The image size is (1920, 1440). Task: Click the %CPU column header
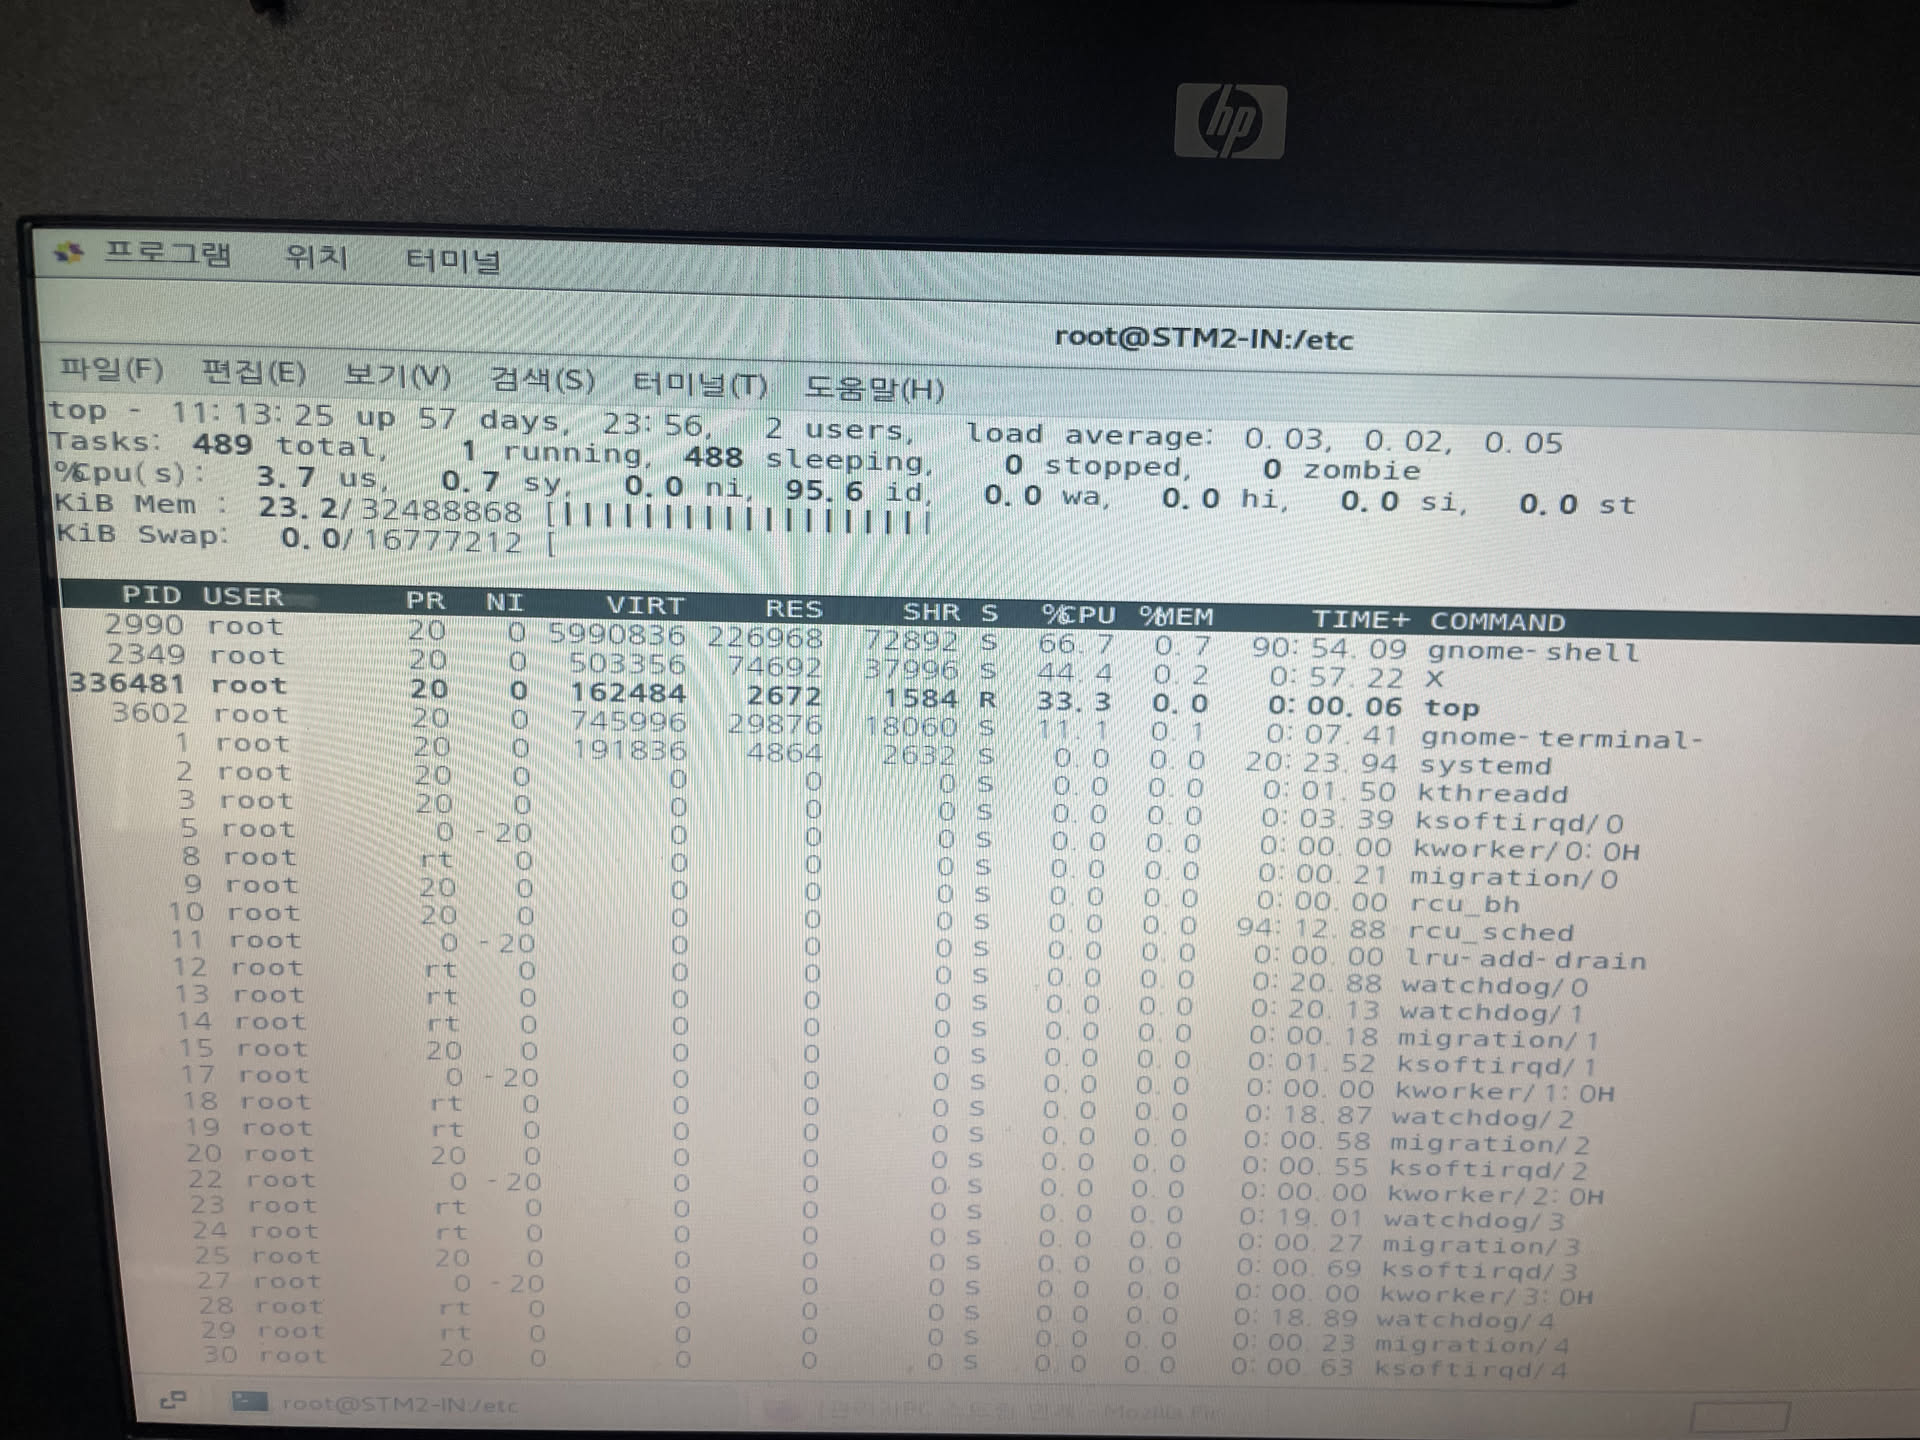(1077, 614)
